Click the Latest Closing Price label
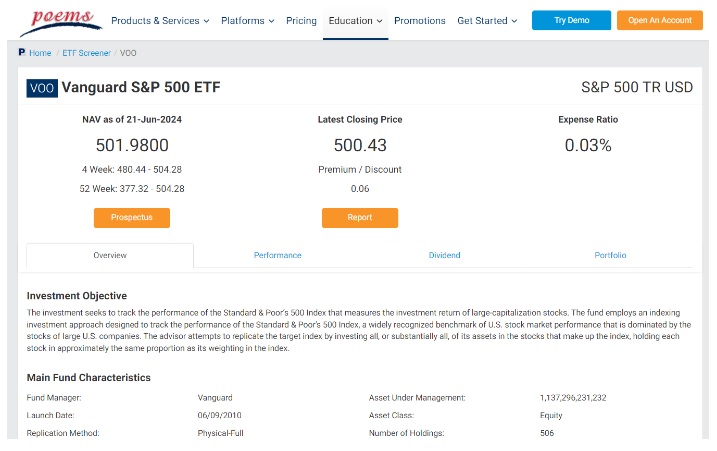The height and width of the screenshot is (451, 717). click(360, 120)
